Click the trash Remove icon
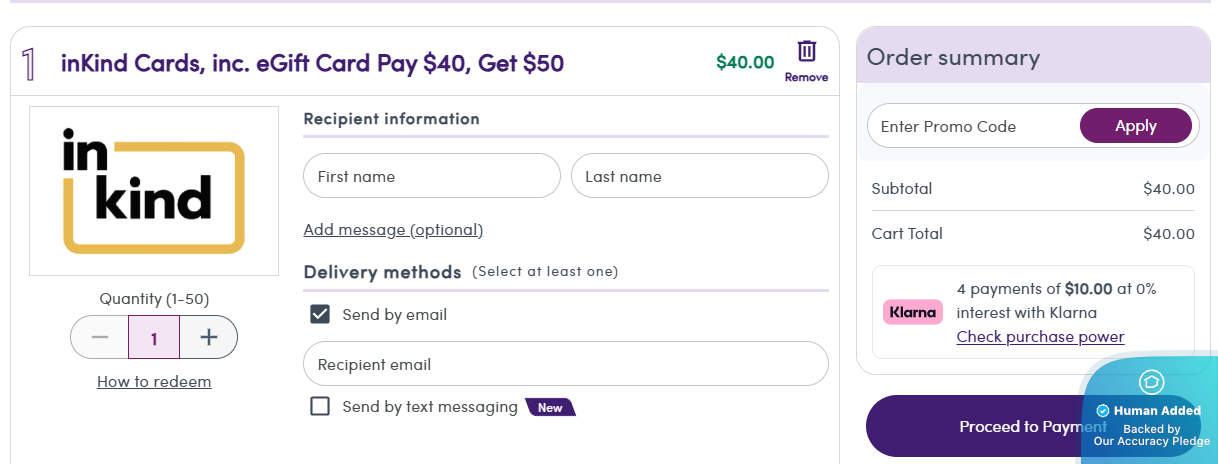This screenshot has width=1218, height=464. [806, 52]
